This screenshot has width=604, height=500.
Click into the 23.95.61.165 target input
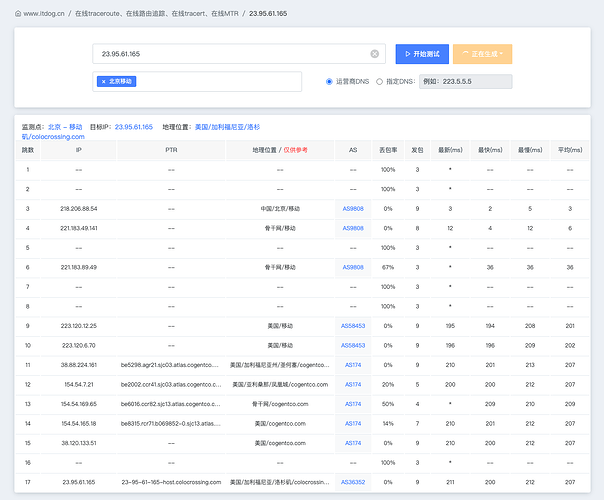click(231, 54)
